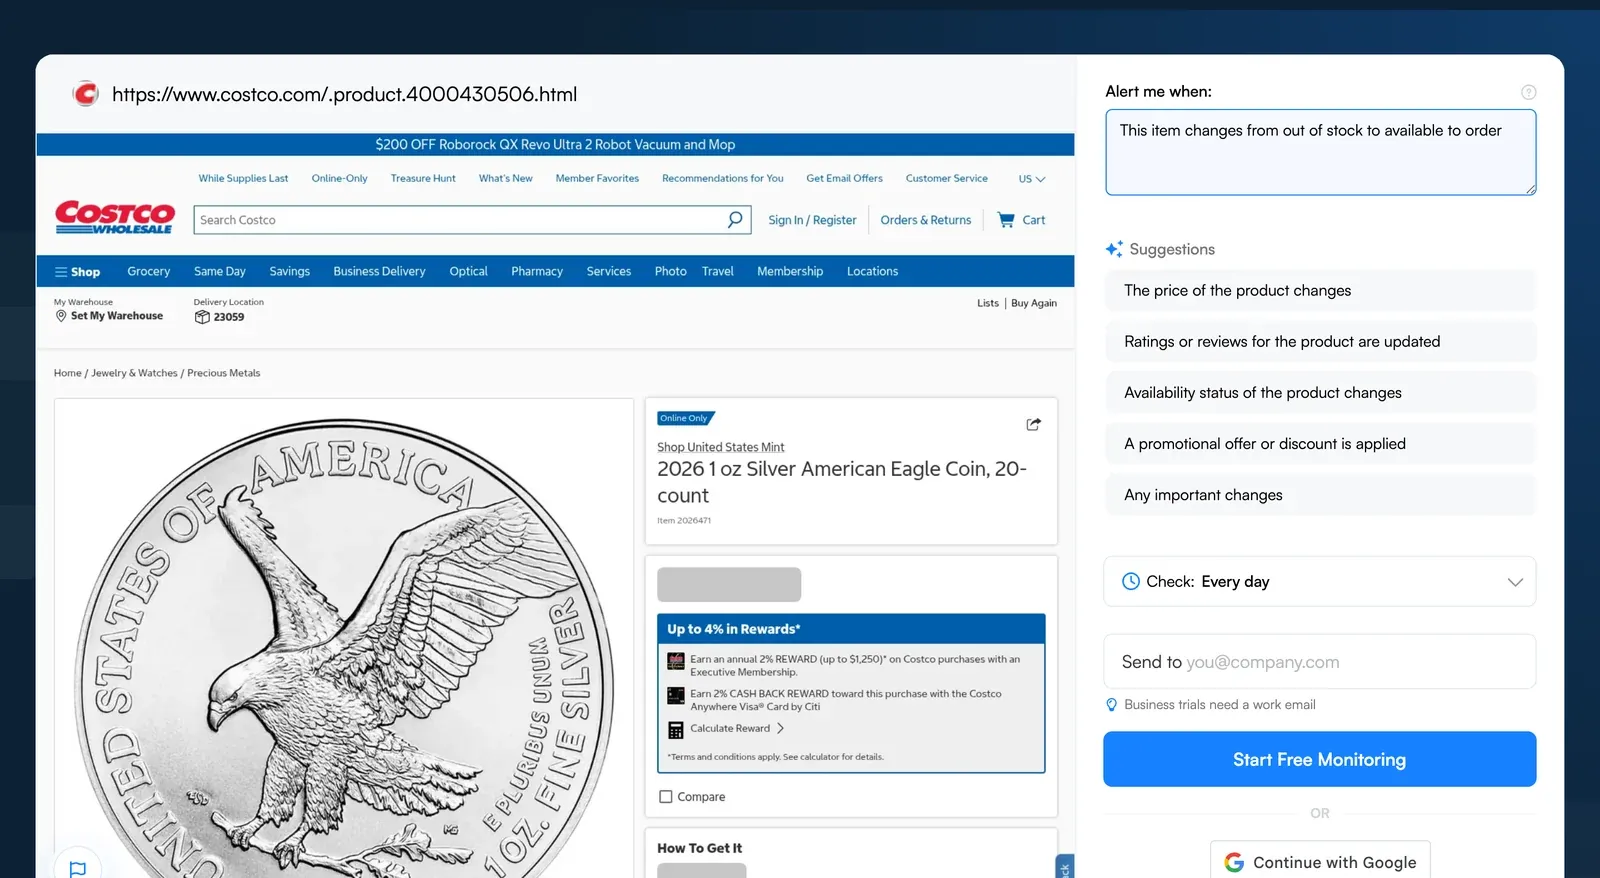The image size is (1600, 878).
Task: Open the Check: Every day dropdown
Action: [x=1319, y=582]
